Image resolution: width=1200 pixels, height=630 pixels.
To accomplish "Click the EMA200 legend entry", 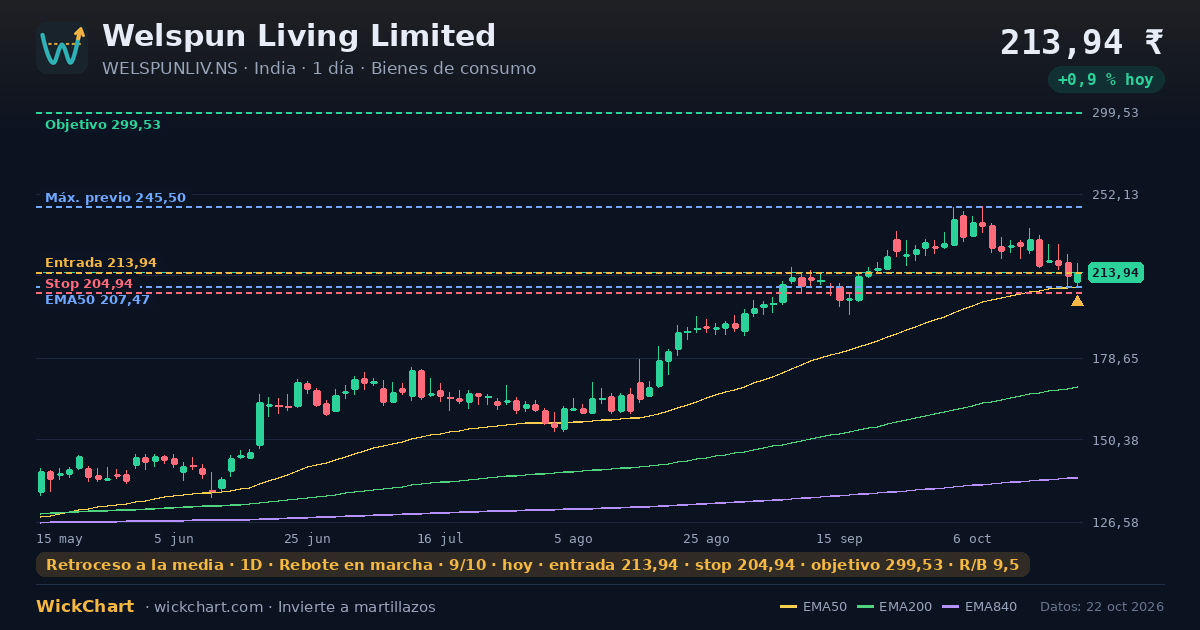I will [894, 607].
